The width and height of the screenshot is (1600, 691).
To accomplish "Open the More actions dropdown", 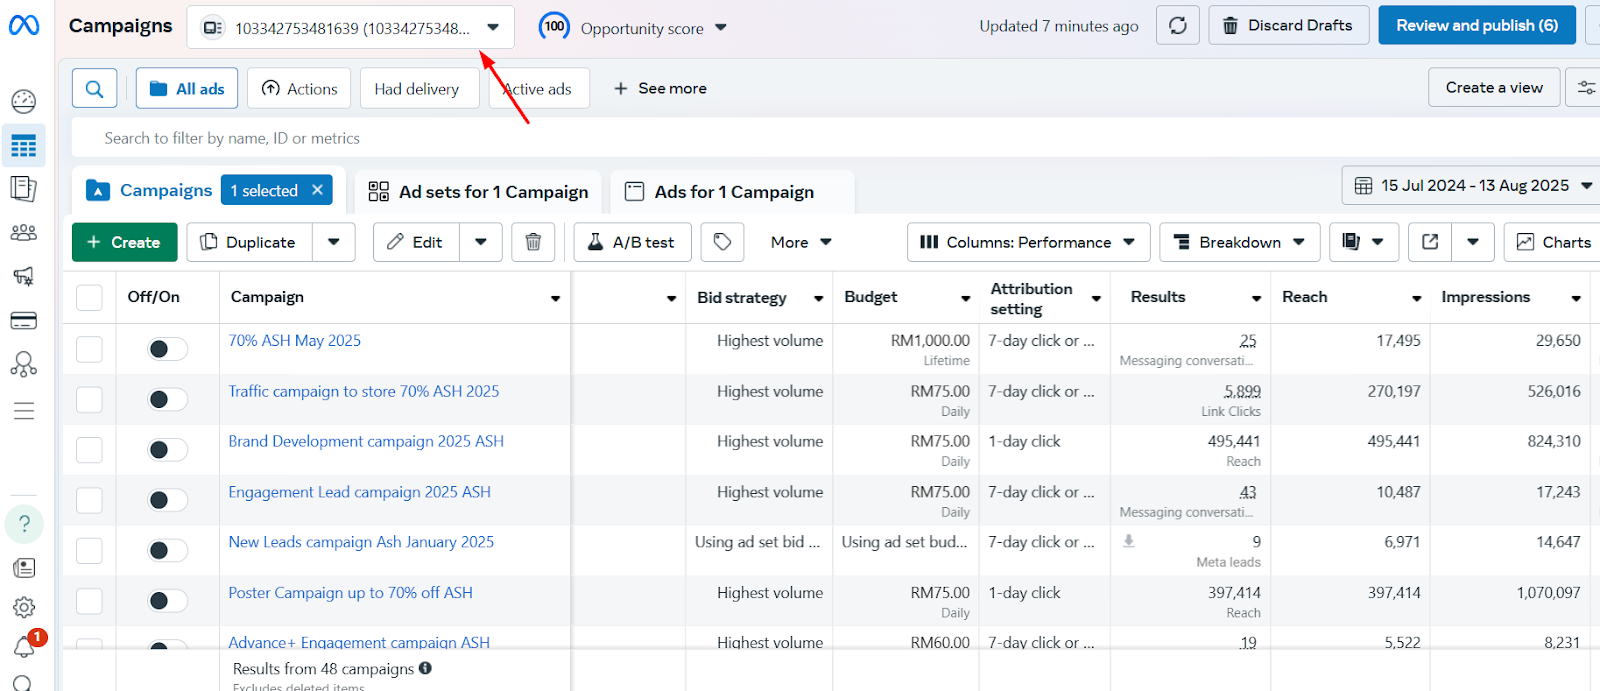I will [801, 242].
